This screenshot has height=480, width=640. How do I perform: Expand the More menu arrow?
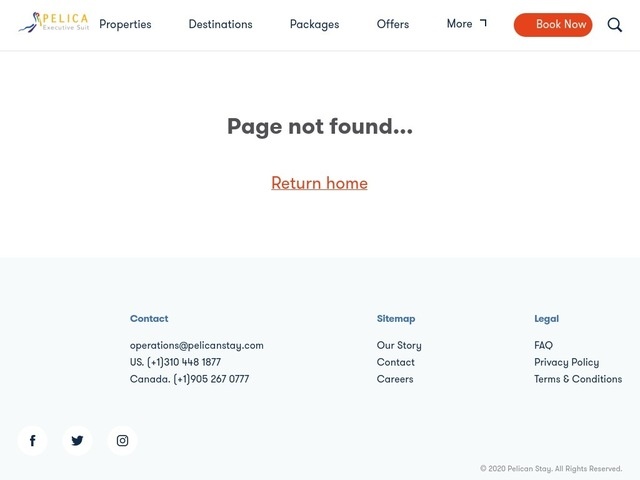click(483, 23)
